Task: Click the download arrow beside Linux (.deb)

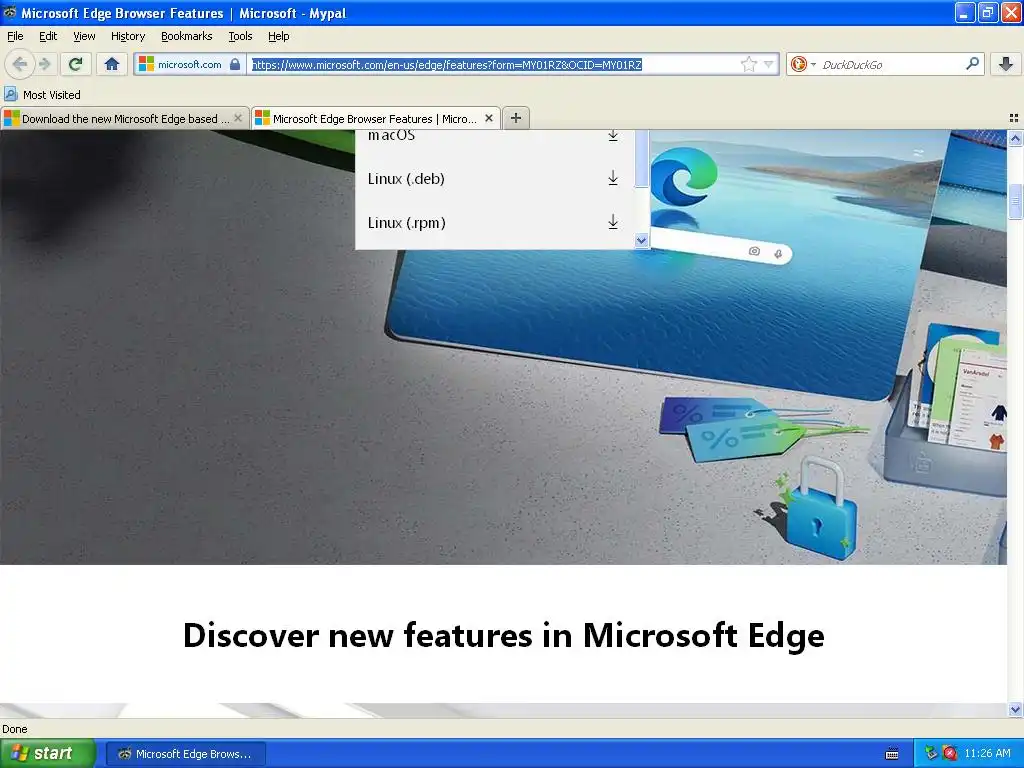Action: tap(613, 178)
